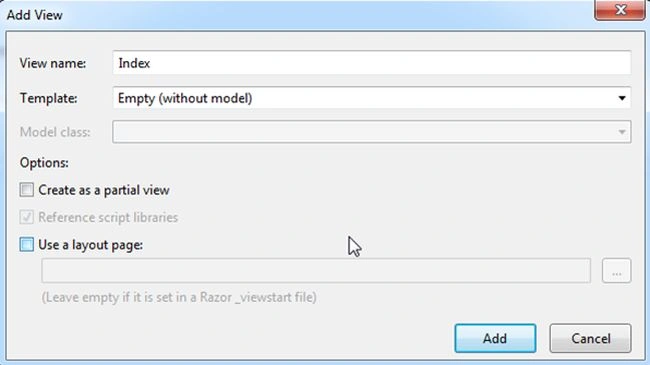
Task: Click the View name input field
Action: [x=371, y=63]
